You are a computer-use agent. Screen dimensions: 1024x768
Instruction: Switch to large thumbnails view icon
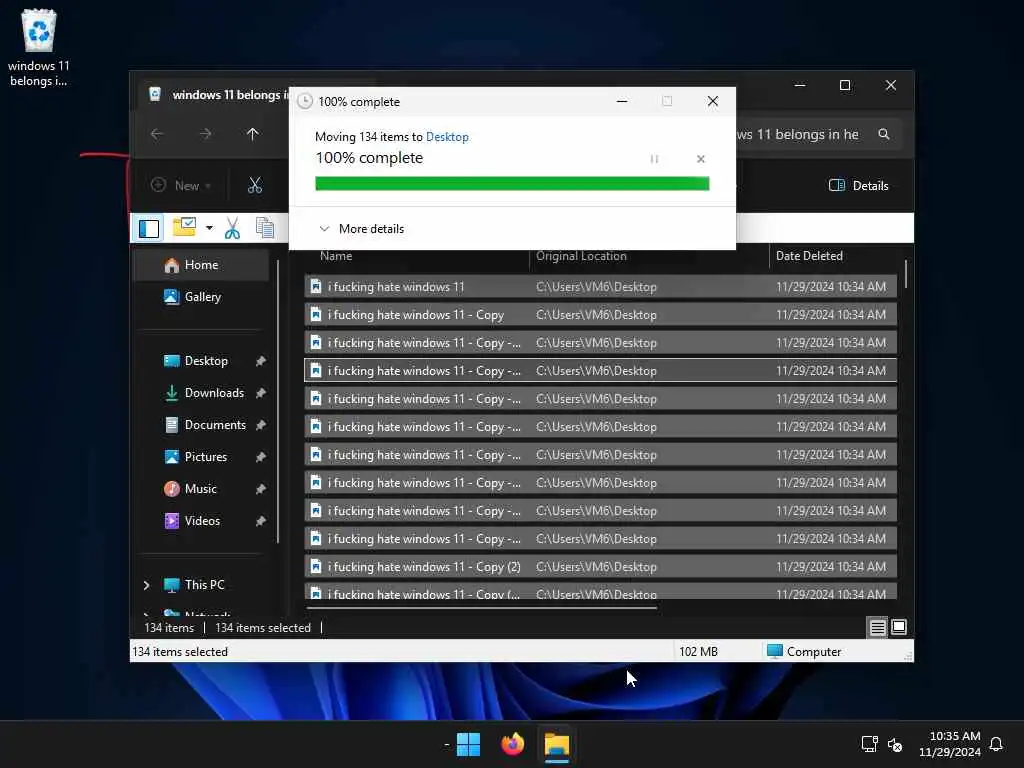[x=899, y=628]
